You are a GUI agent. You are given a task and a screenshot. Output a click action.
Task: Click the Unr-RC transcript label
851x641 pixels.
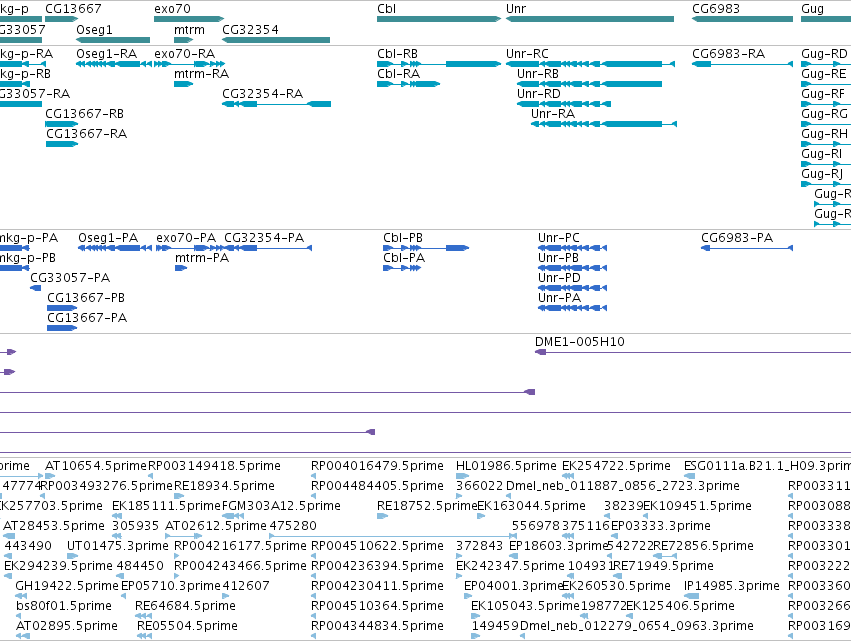pos(527,54)
